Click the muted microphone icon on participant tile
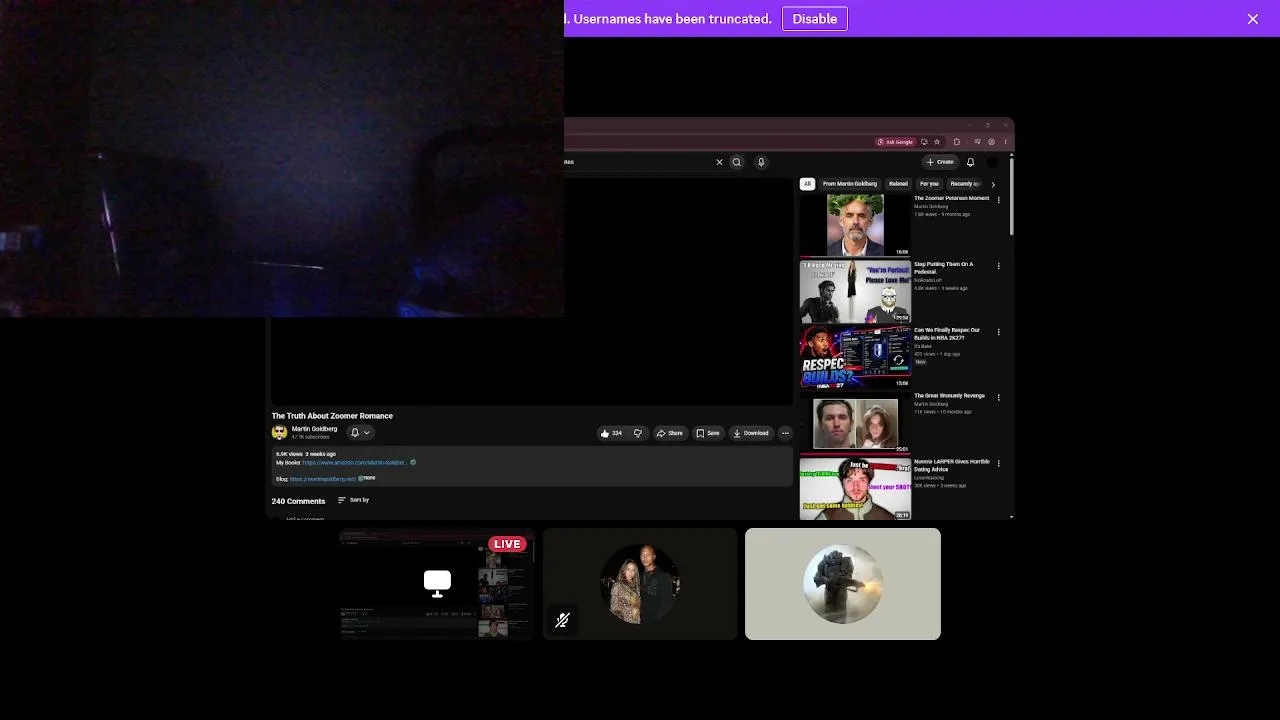Image resolution: width=1280 pixels, height=720 pixels. pyautogui.click(x=562, y=620)
